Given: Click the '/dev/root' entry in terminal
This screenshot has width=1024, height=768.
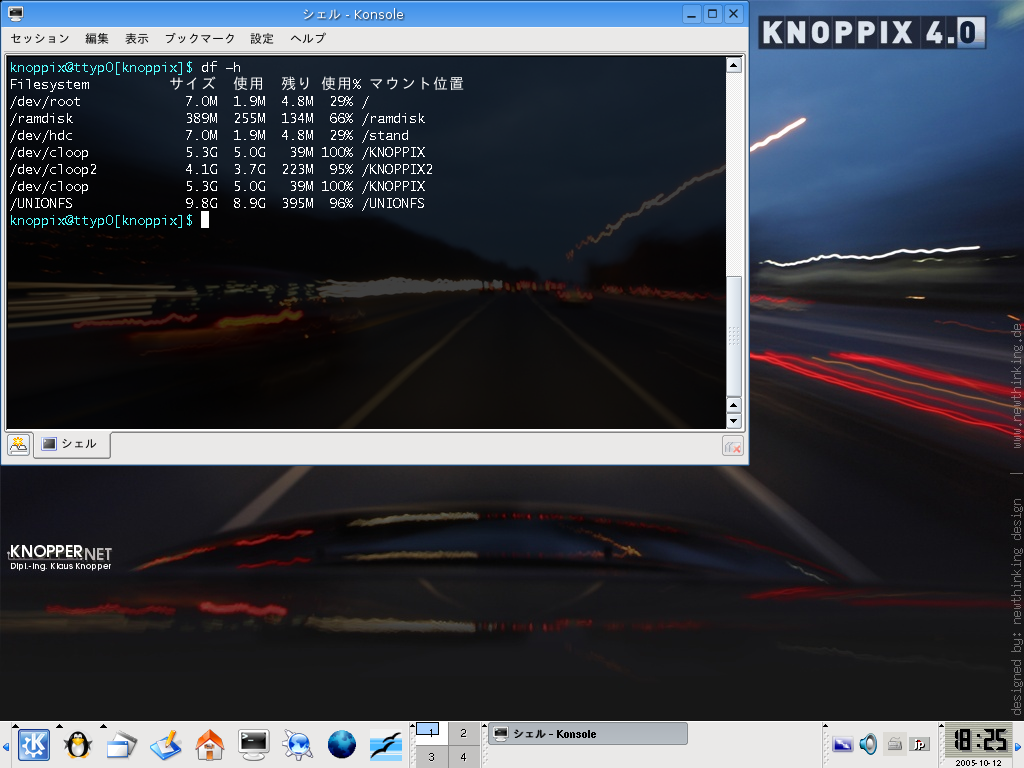Looking at the screenshot, I should pos(46,101).
